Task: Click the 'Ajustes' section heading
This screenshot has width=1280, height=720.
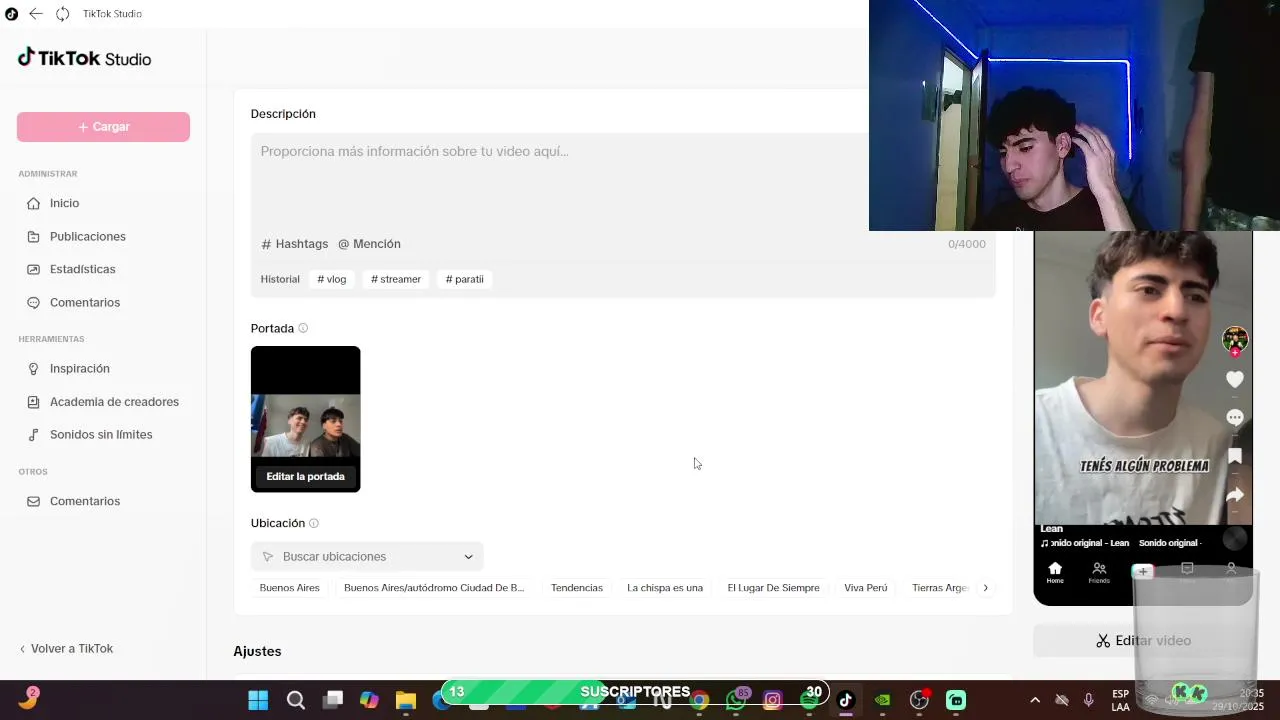Action: pos(257,651)
